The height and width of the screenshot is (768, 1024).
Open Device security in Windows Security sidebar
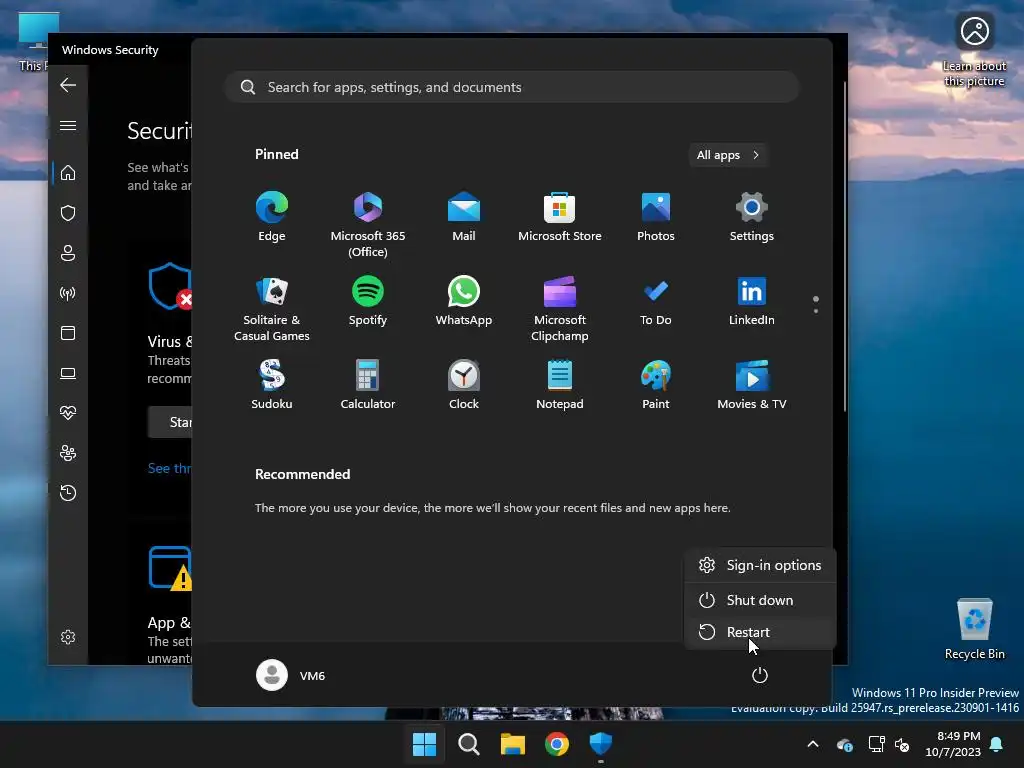click(x=68, y=373)
